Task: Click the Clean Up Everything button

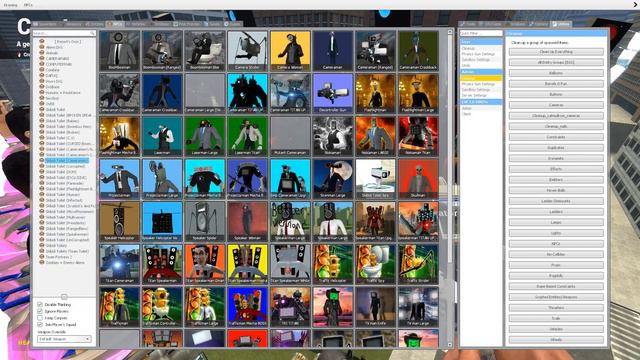Action: pyautogui.click(x=556, y=52)
